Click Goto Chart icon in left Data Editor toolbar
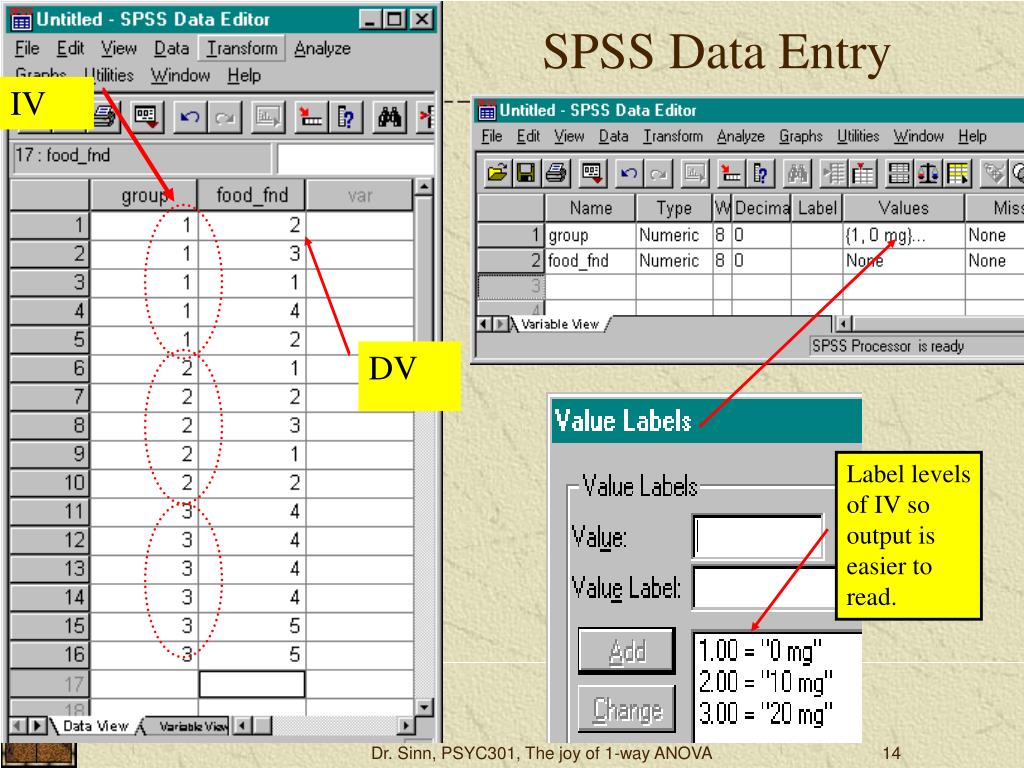The image size is (1024, 768). [268, 118]
